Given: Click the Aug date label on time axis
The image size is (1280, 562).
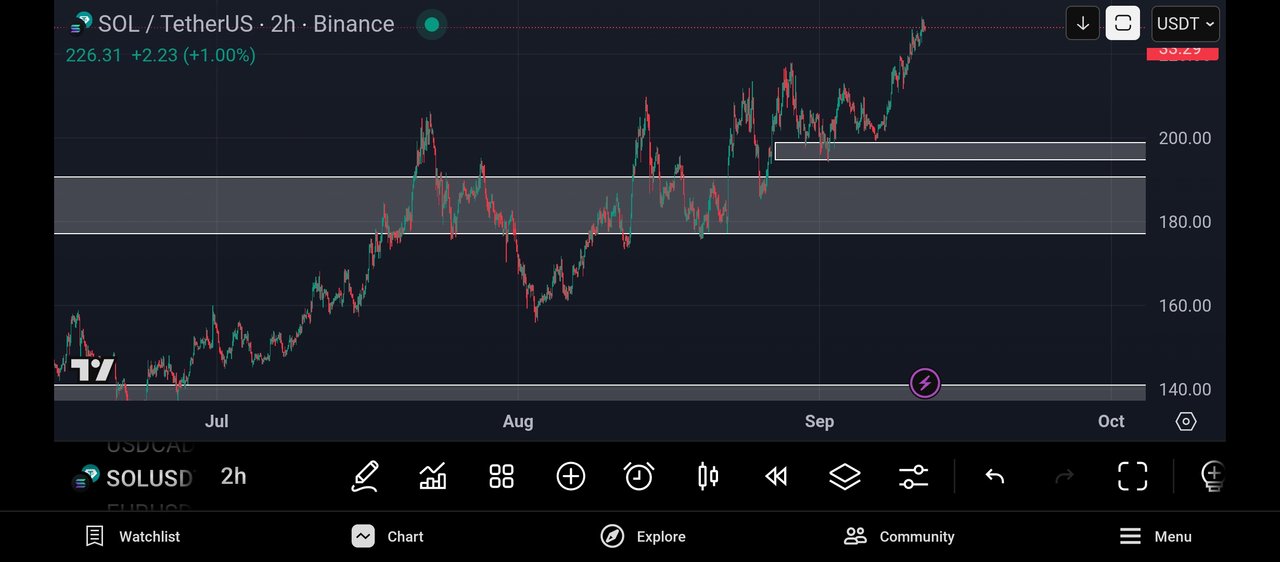Looking at the screenshot, I should (518, 422).
